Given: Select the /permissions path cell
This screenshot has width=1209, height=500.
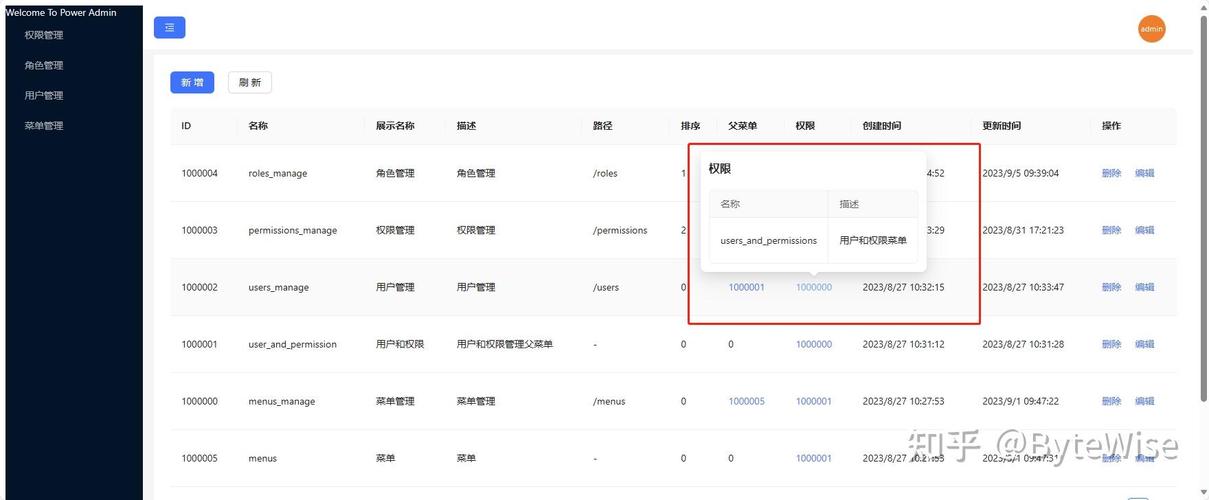Looking at the screenshot, I should pos(620,230).
